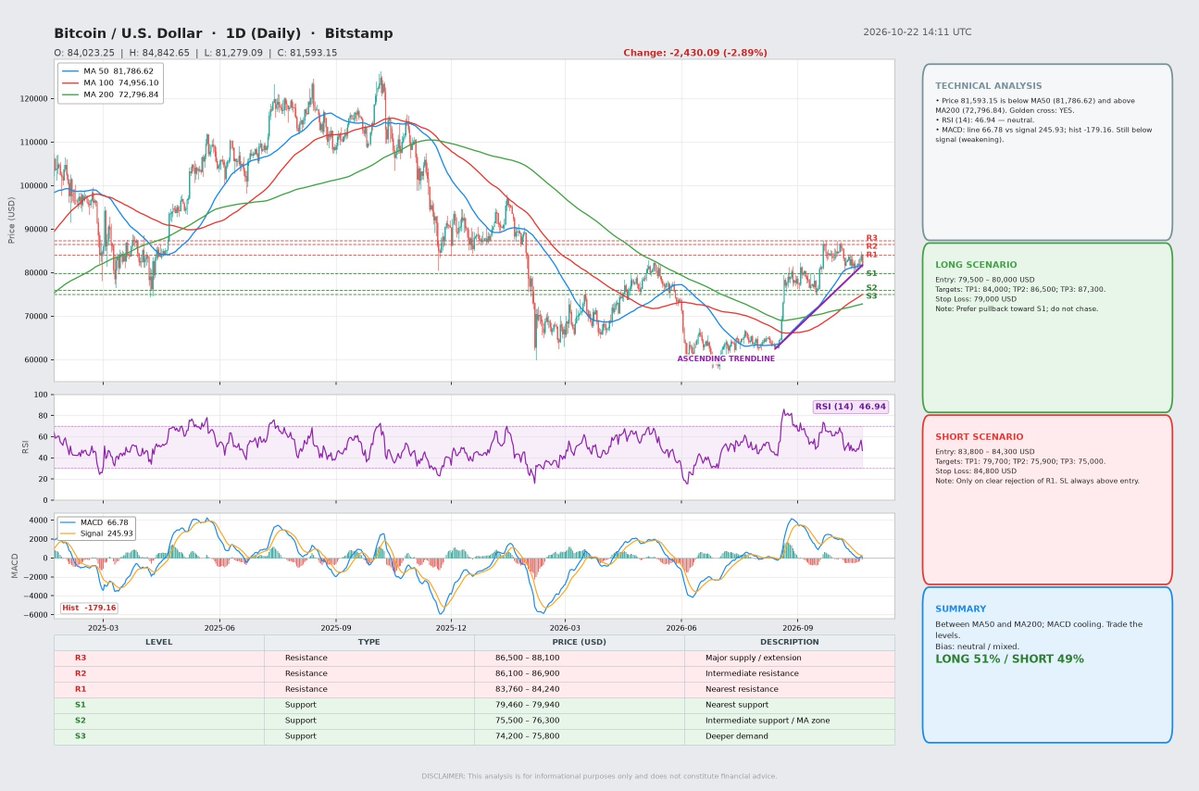Click the Price (USD) axis title
Image resolution: width=1199 pixels, height=791 pixels.
(11, 220)
